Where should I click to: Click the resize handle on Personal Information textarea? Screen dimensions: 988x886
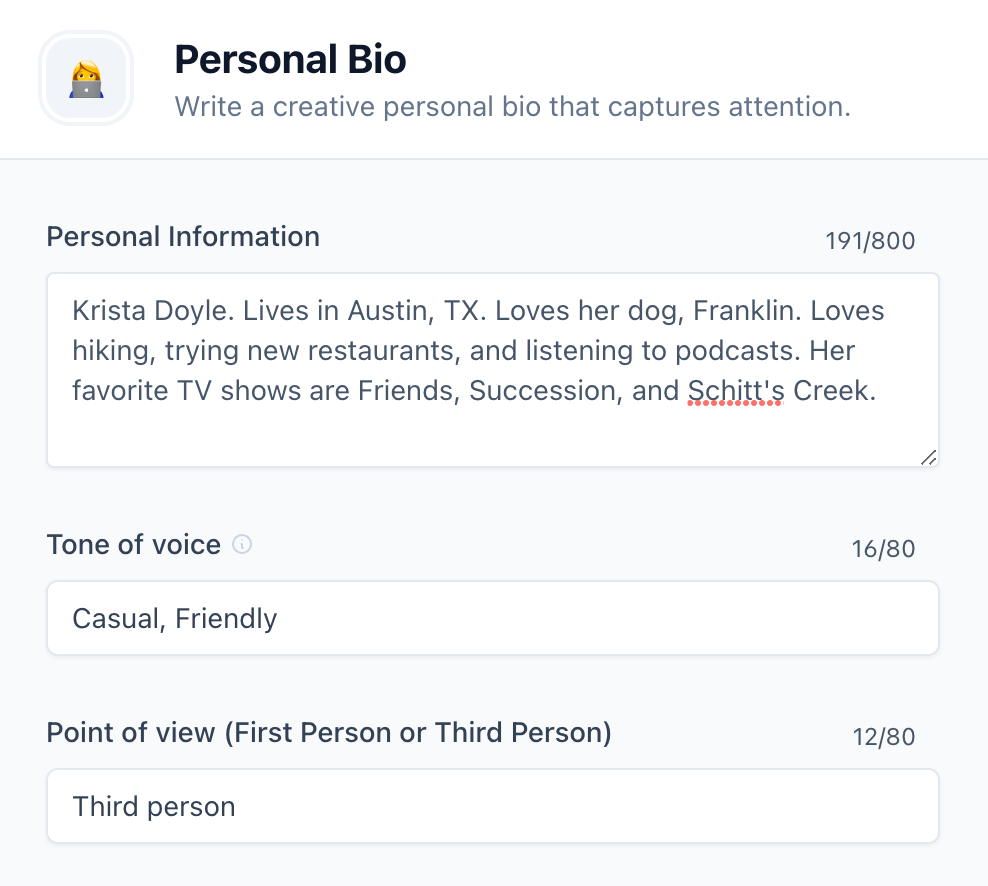[x=929, y=458]
